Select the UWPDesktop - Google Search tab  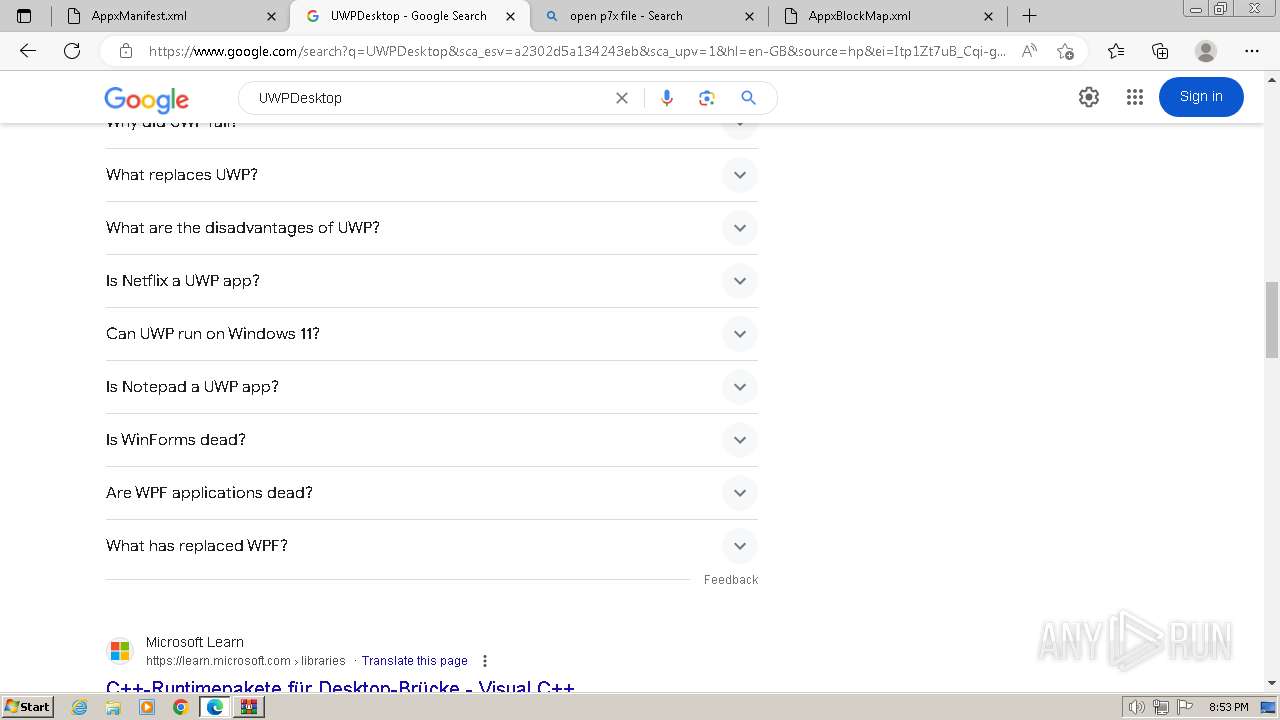coord(408,16)
